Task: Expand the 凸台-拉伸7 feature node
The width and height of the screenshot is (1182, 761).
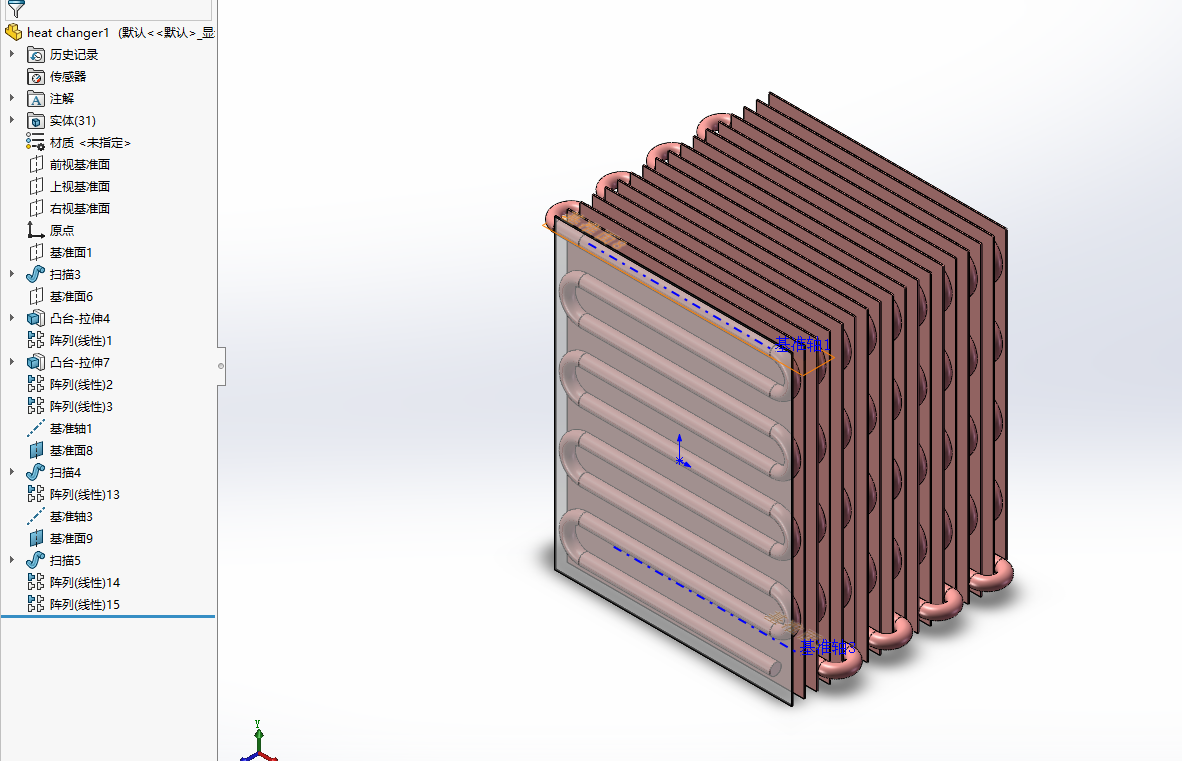Action: tap(12, 362)
